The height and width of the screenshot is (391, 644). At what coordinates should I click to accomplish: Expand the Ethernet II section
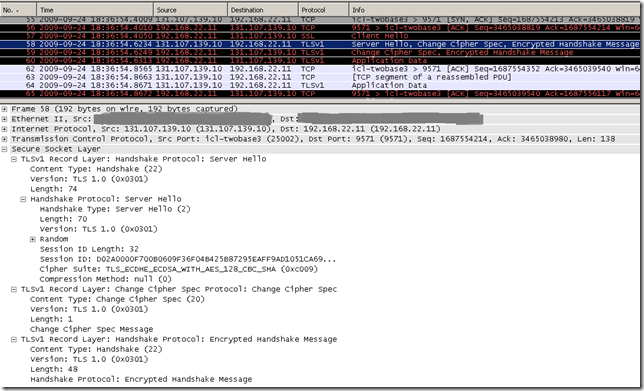(x=5, y=119)
